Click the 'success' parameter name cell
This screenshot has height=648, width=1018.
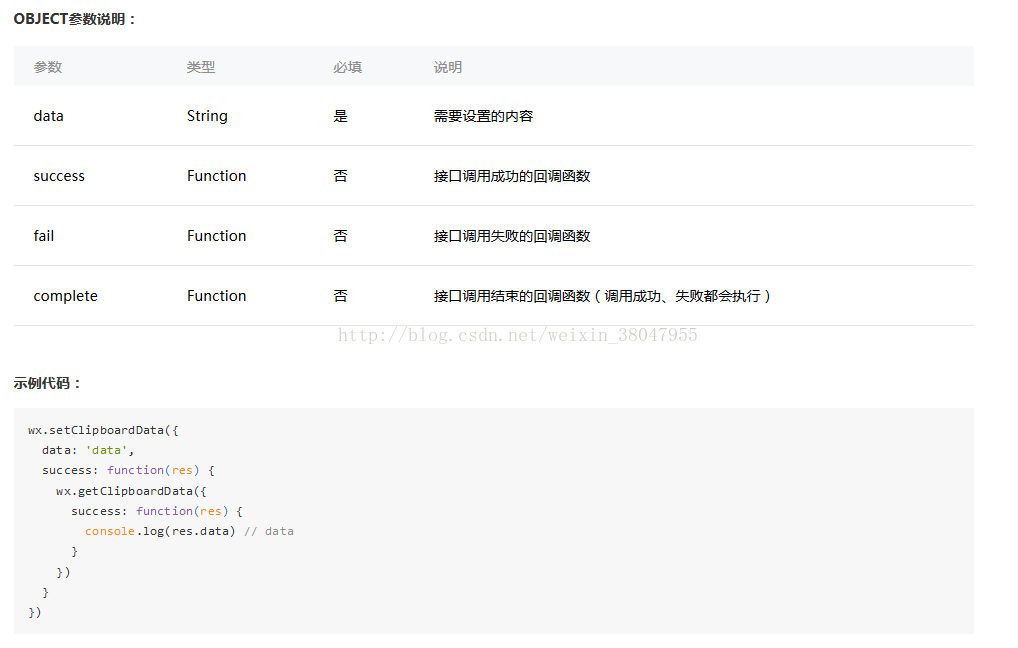coord(59,176)
